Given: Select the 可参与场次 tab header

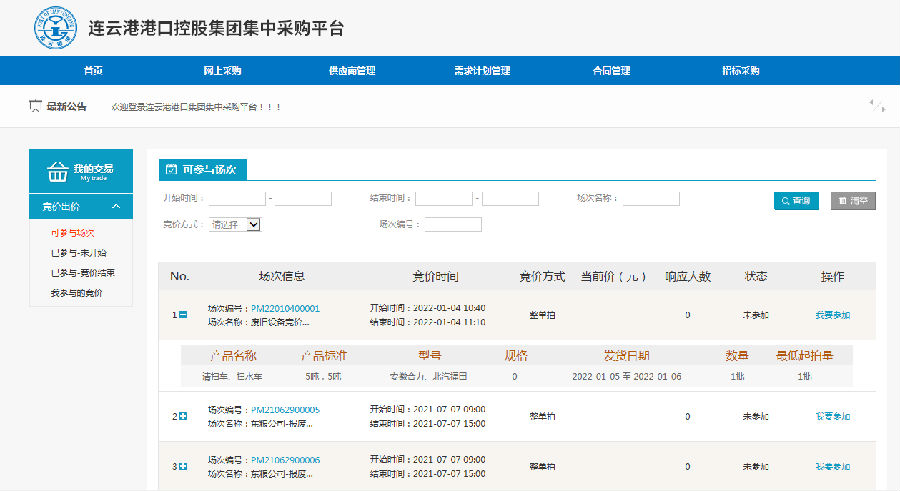Looking at the screenshot, I should point(203,169).
